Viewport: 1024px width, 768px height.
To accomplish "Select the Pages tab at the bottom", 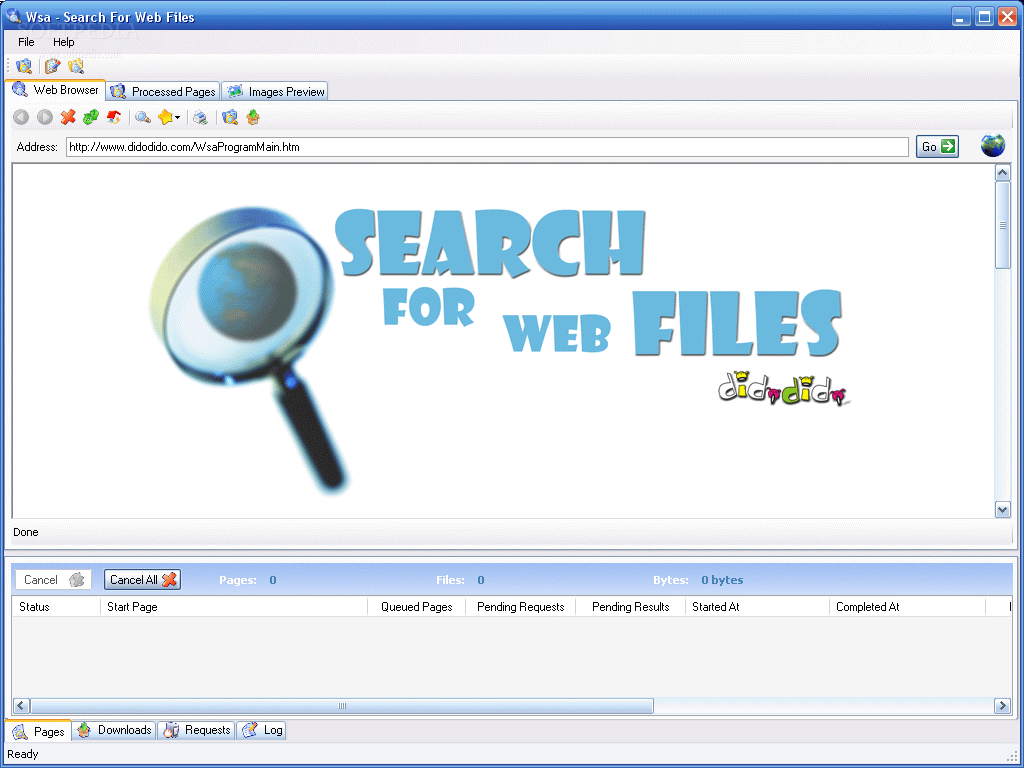I will [39, 731].
